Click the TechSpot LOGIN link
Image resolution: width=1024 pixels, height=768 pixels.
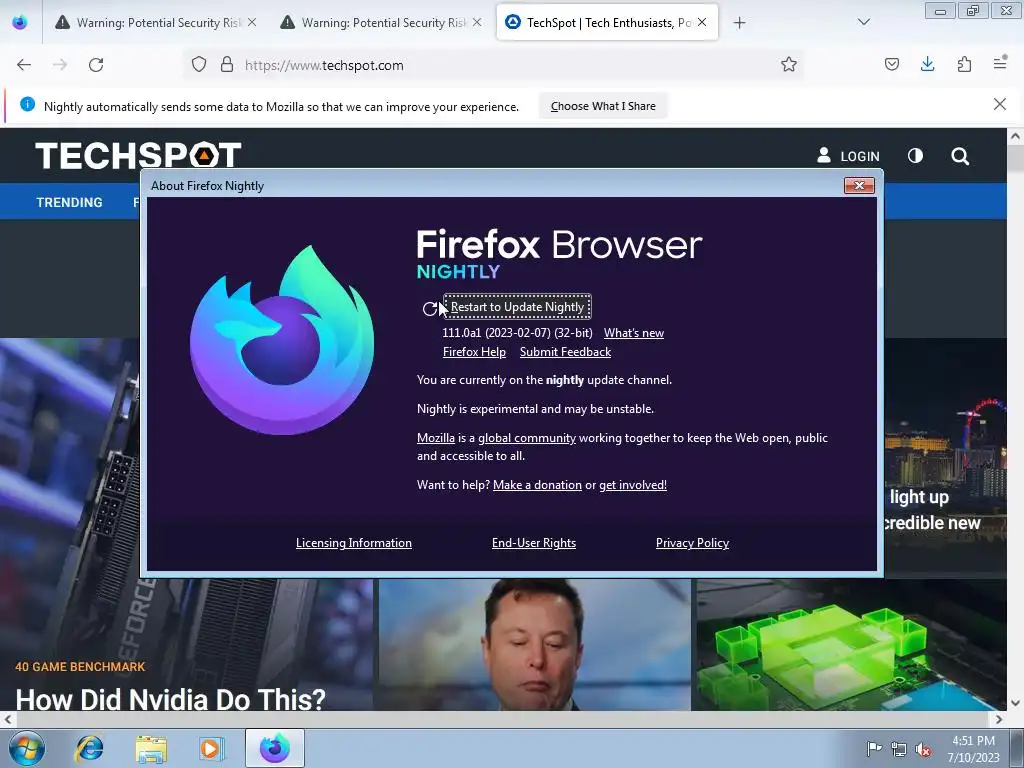848,156
